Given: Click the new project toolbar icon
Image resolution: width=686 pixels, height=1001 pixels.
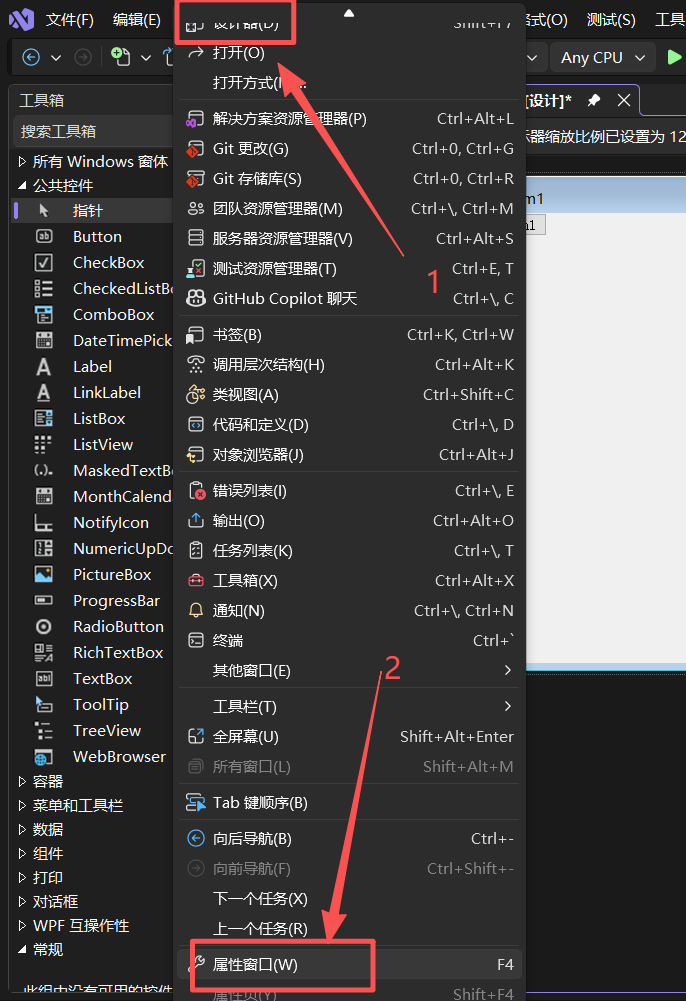Looking at the screenshot, I should click(x=120, y=57).
